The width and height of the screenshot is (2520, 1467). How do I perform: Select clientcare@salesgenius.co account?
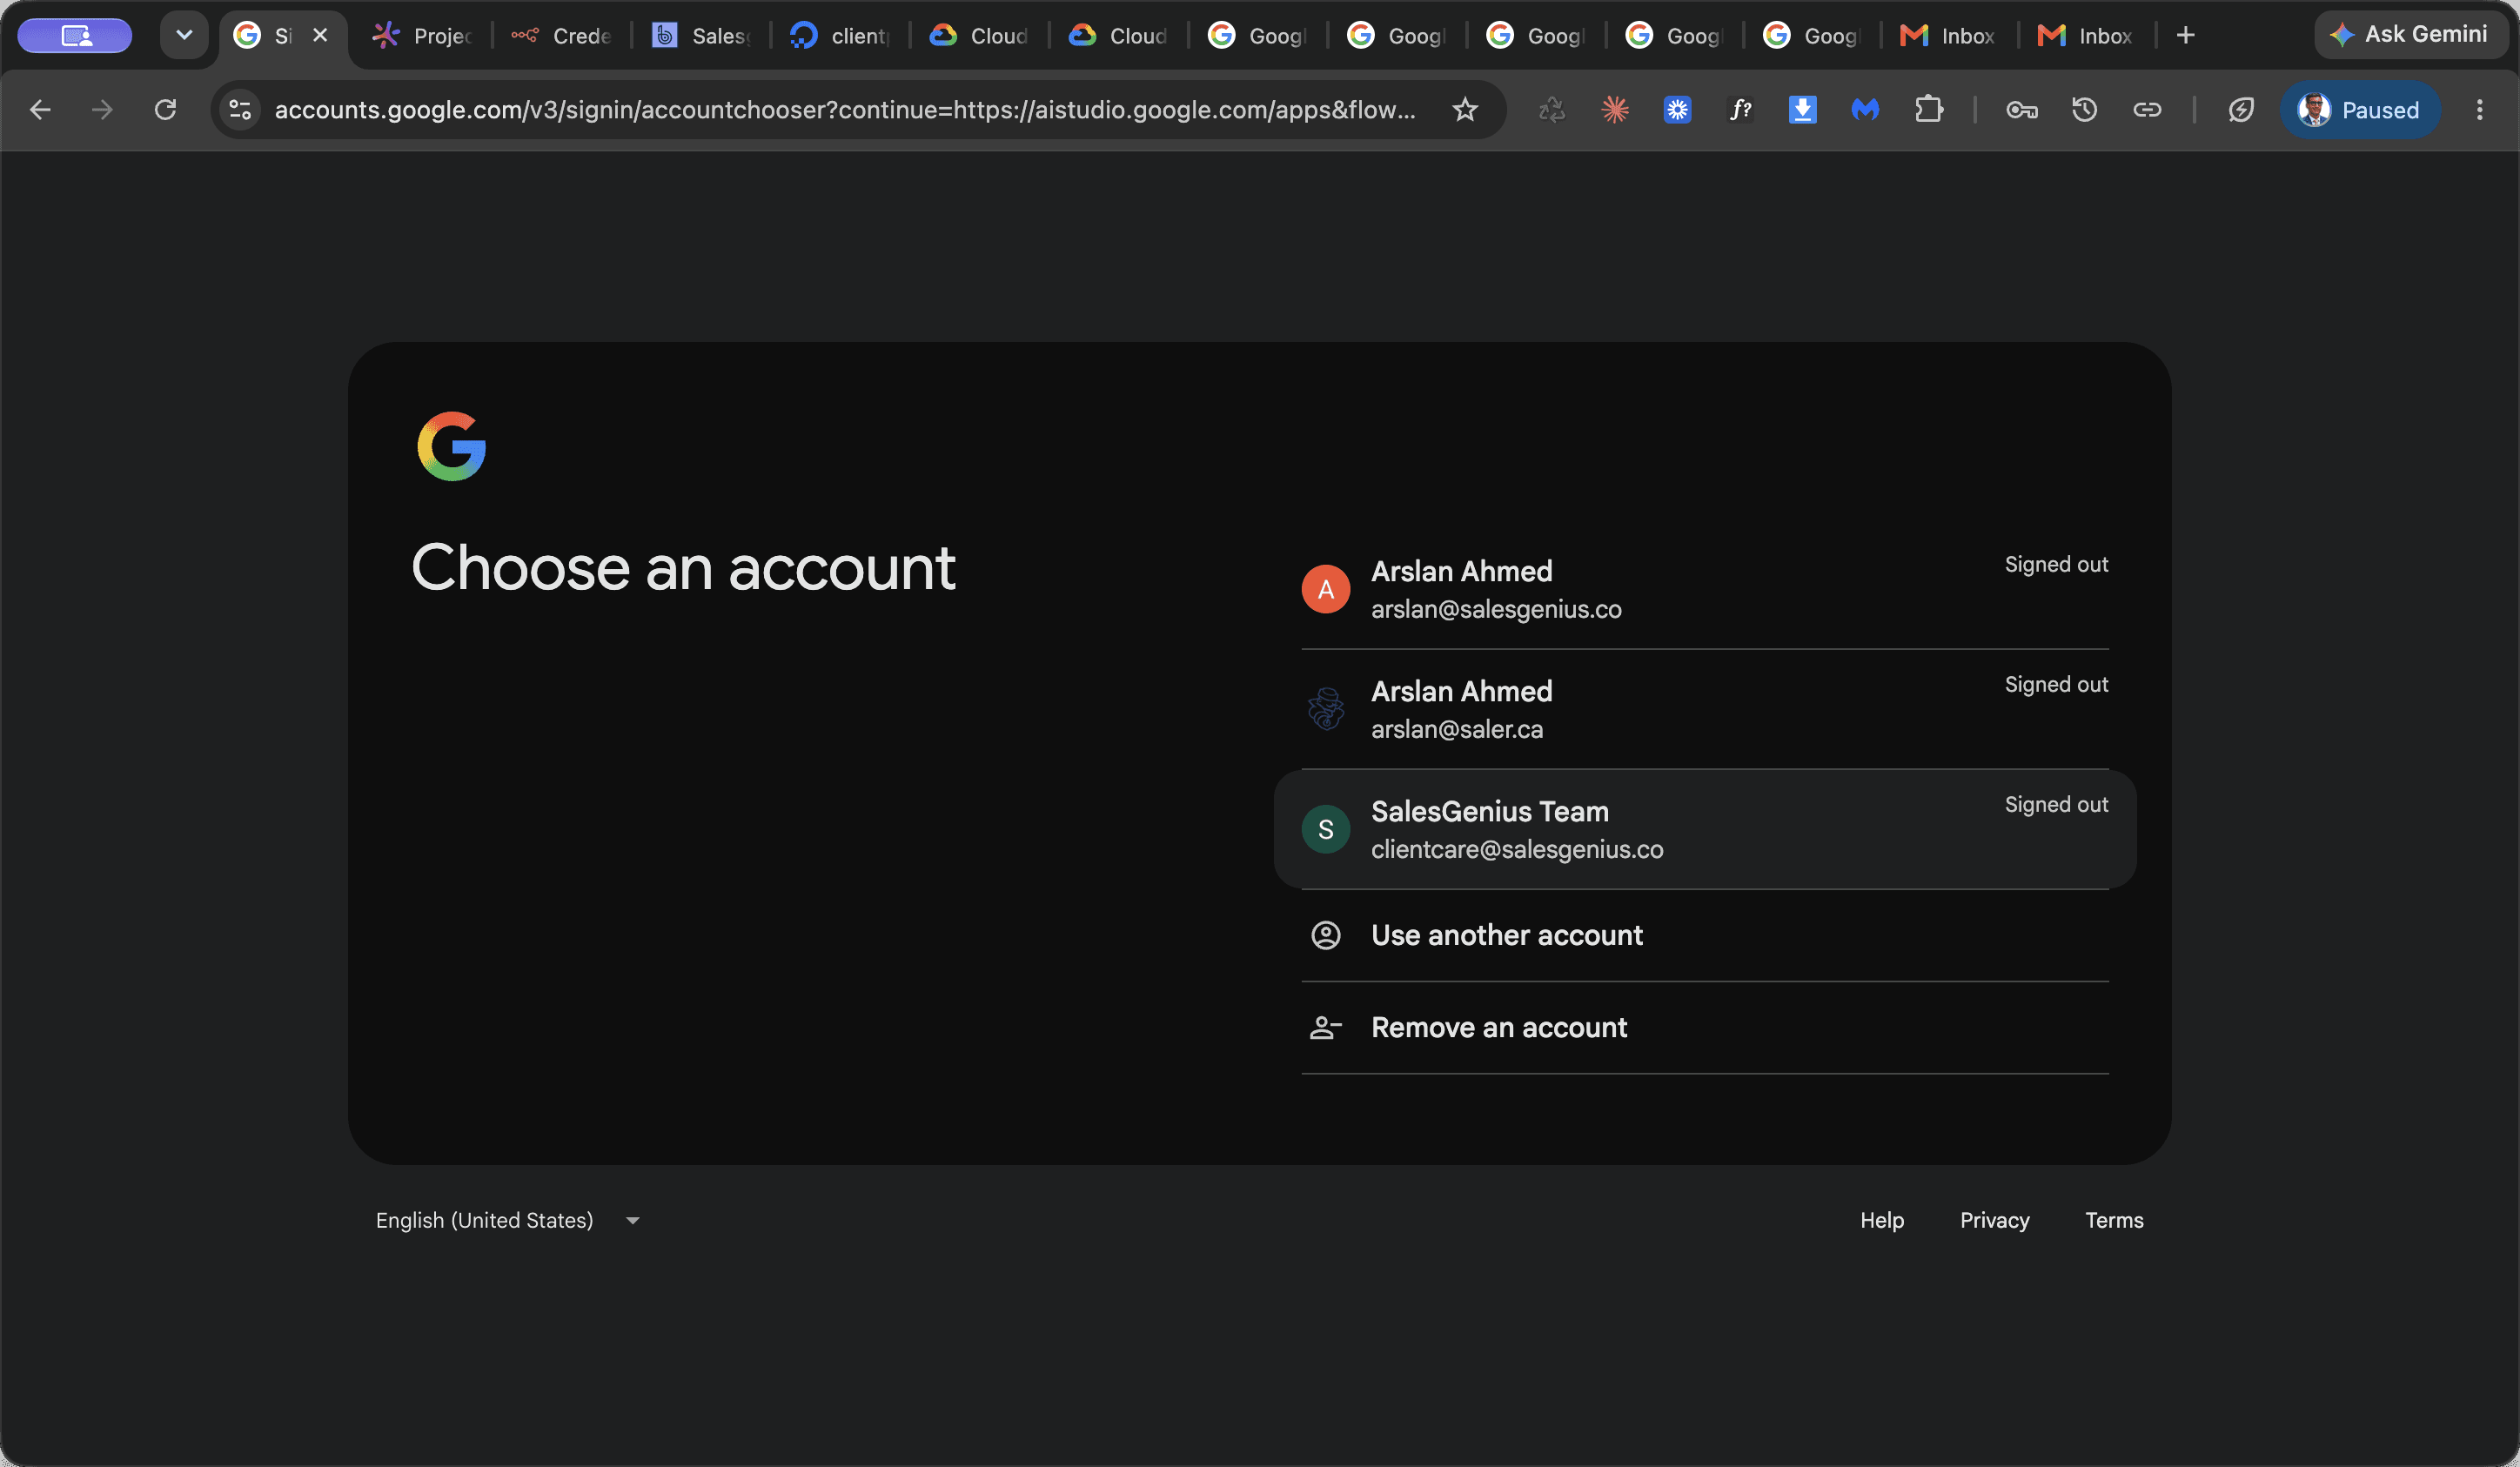click(1705, 829)
